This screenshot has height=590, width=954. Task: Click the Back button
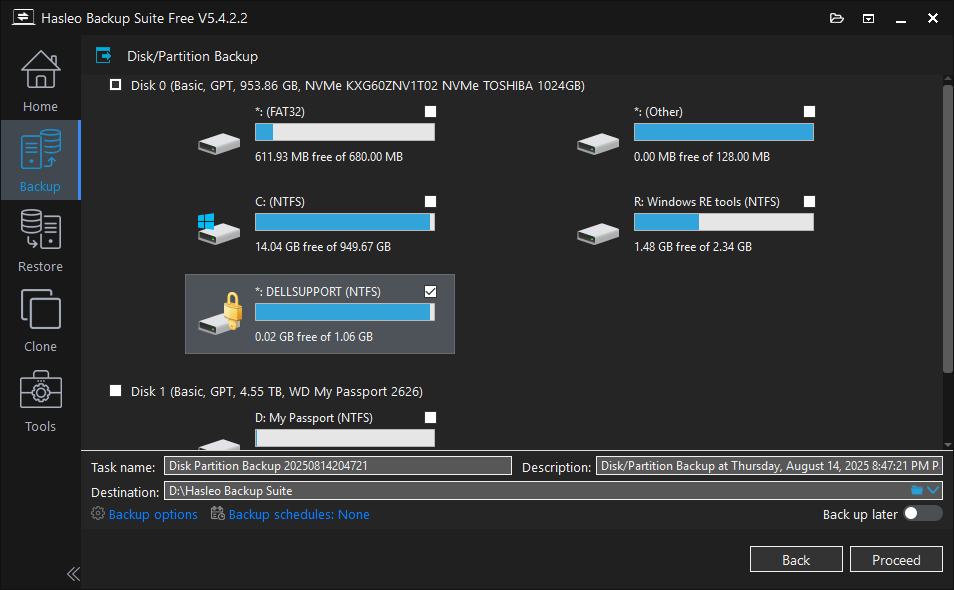tap(796, 560)
